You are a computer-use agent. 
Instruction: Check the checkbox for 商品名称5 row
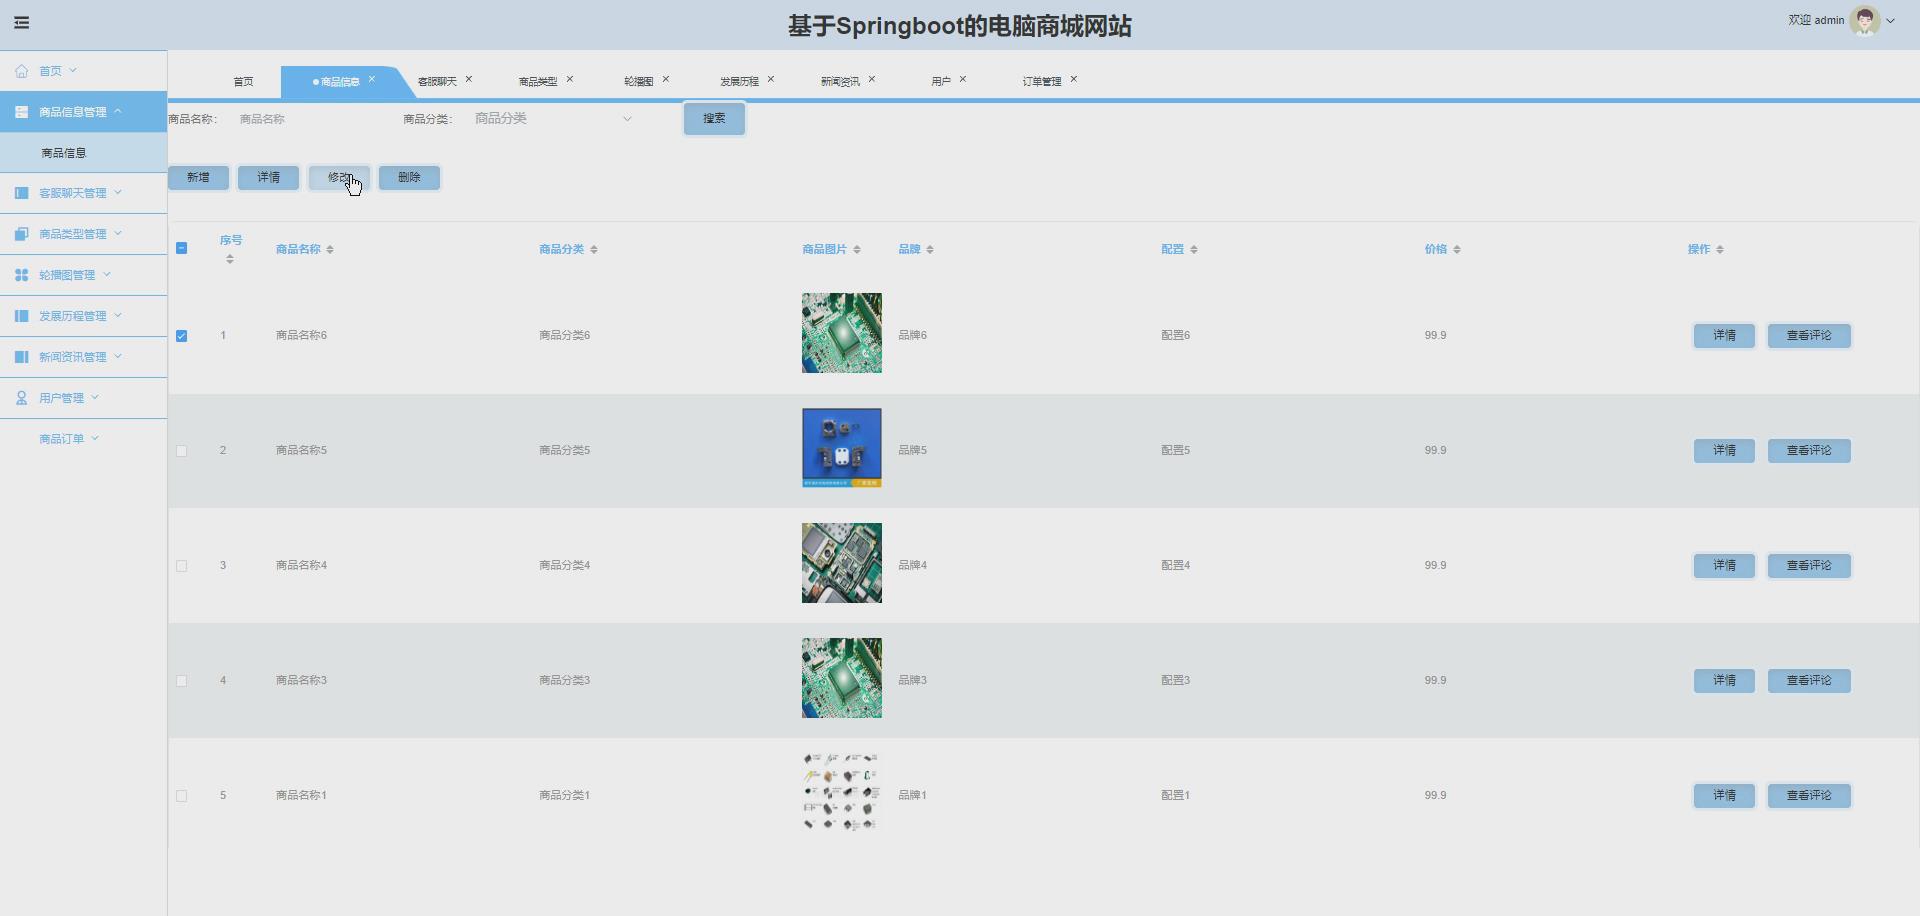[181, 451]
